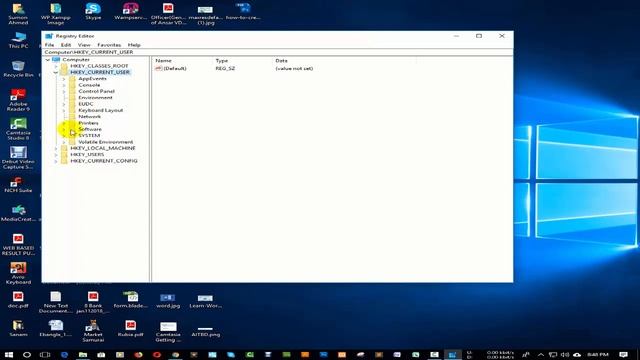The width and height of the screenshot is (640, 360).
Task: Expand the Control Panel key arrow
Action: click(64, 91)
